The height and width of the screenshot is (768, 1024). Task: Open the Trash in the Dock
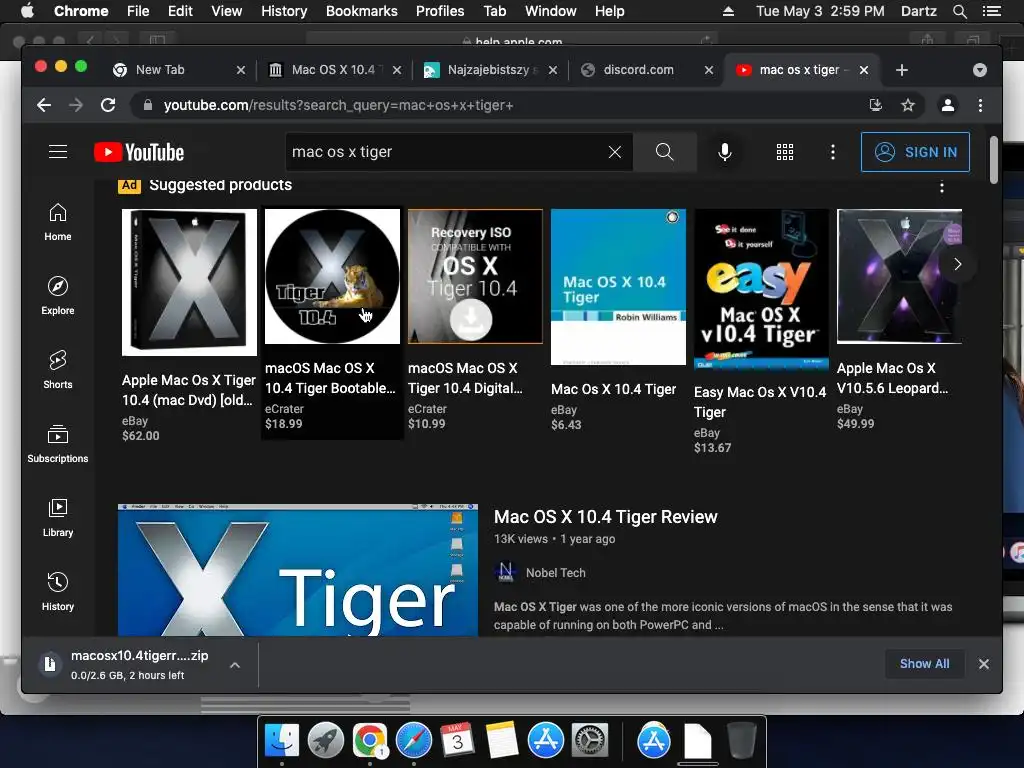[742, 741]
